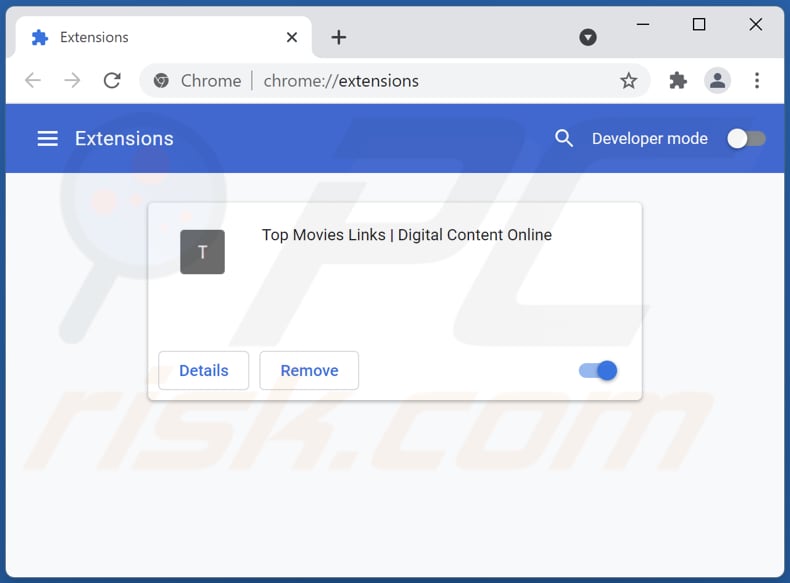Go back with the browser back arrow
This screenshot has width=790, height=583.
(33, 80)
